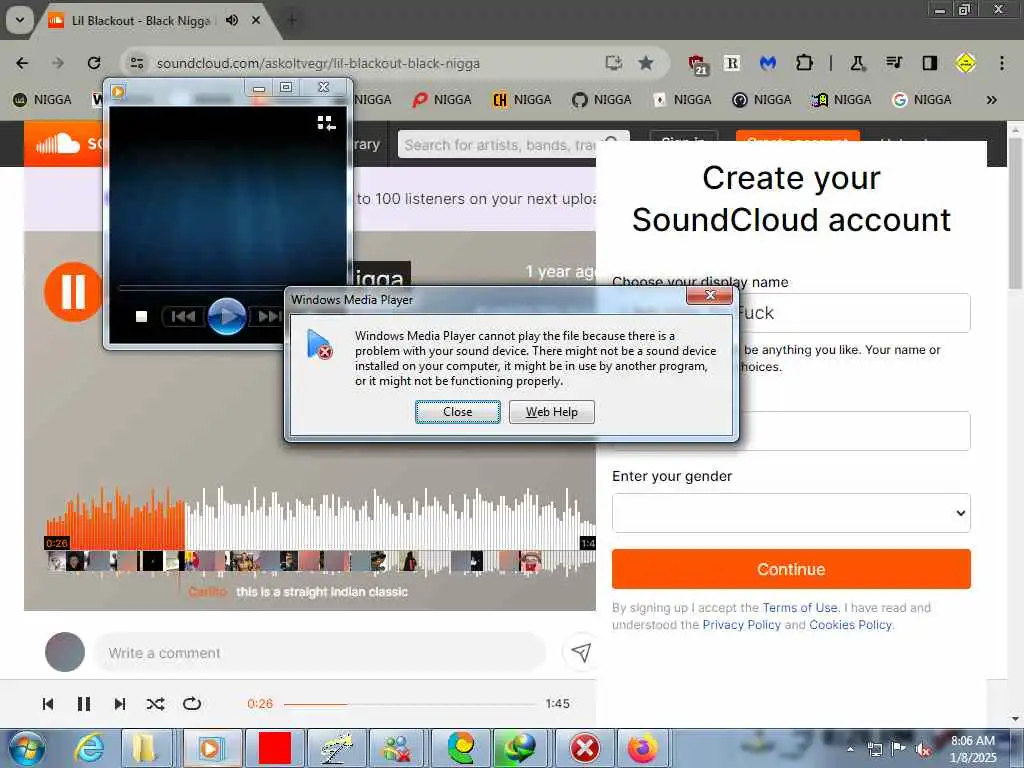Dismiss error dialog with the red X
Image resolution: width=1024 pixels, height=768 pixels.
click(x=710, y=296)
